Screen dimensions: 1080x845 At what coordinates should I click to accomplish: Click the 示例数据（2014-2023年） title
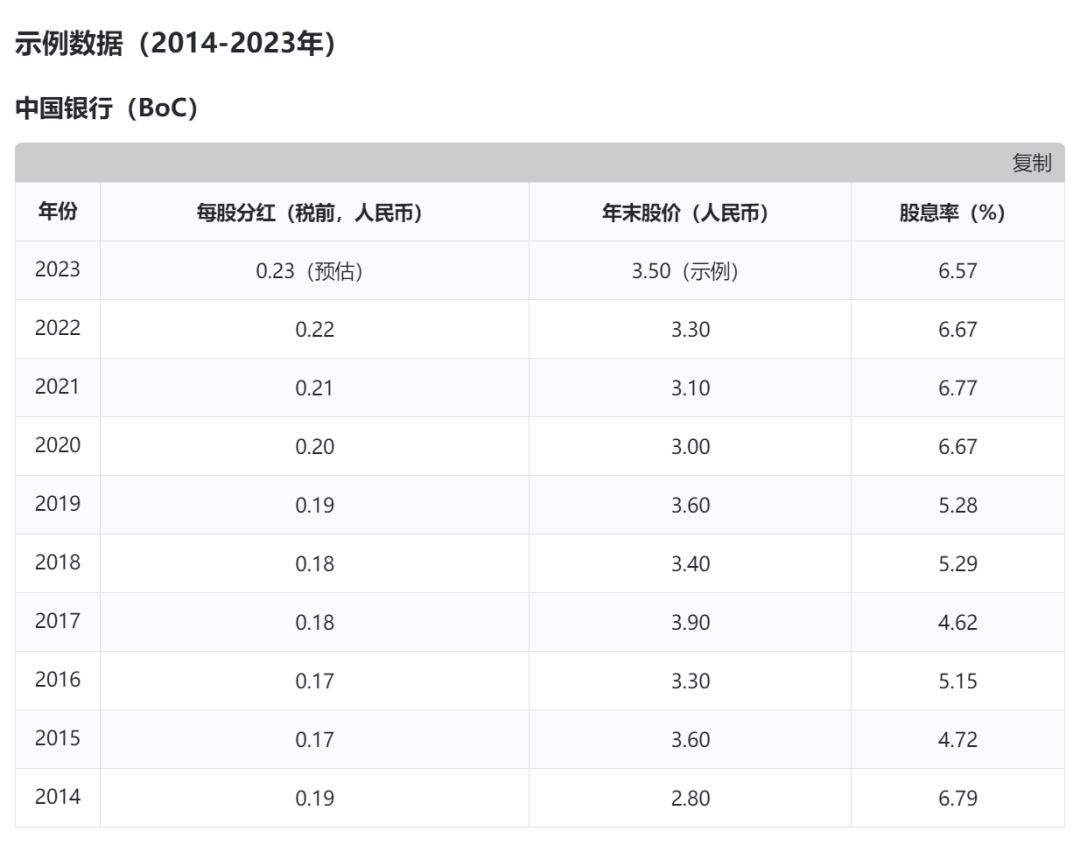coord(174,44)
